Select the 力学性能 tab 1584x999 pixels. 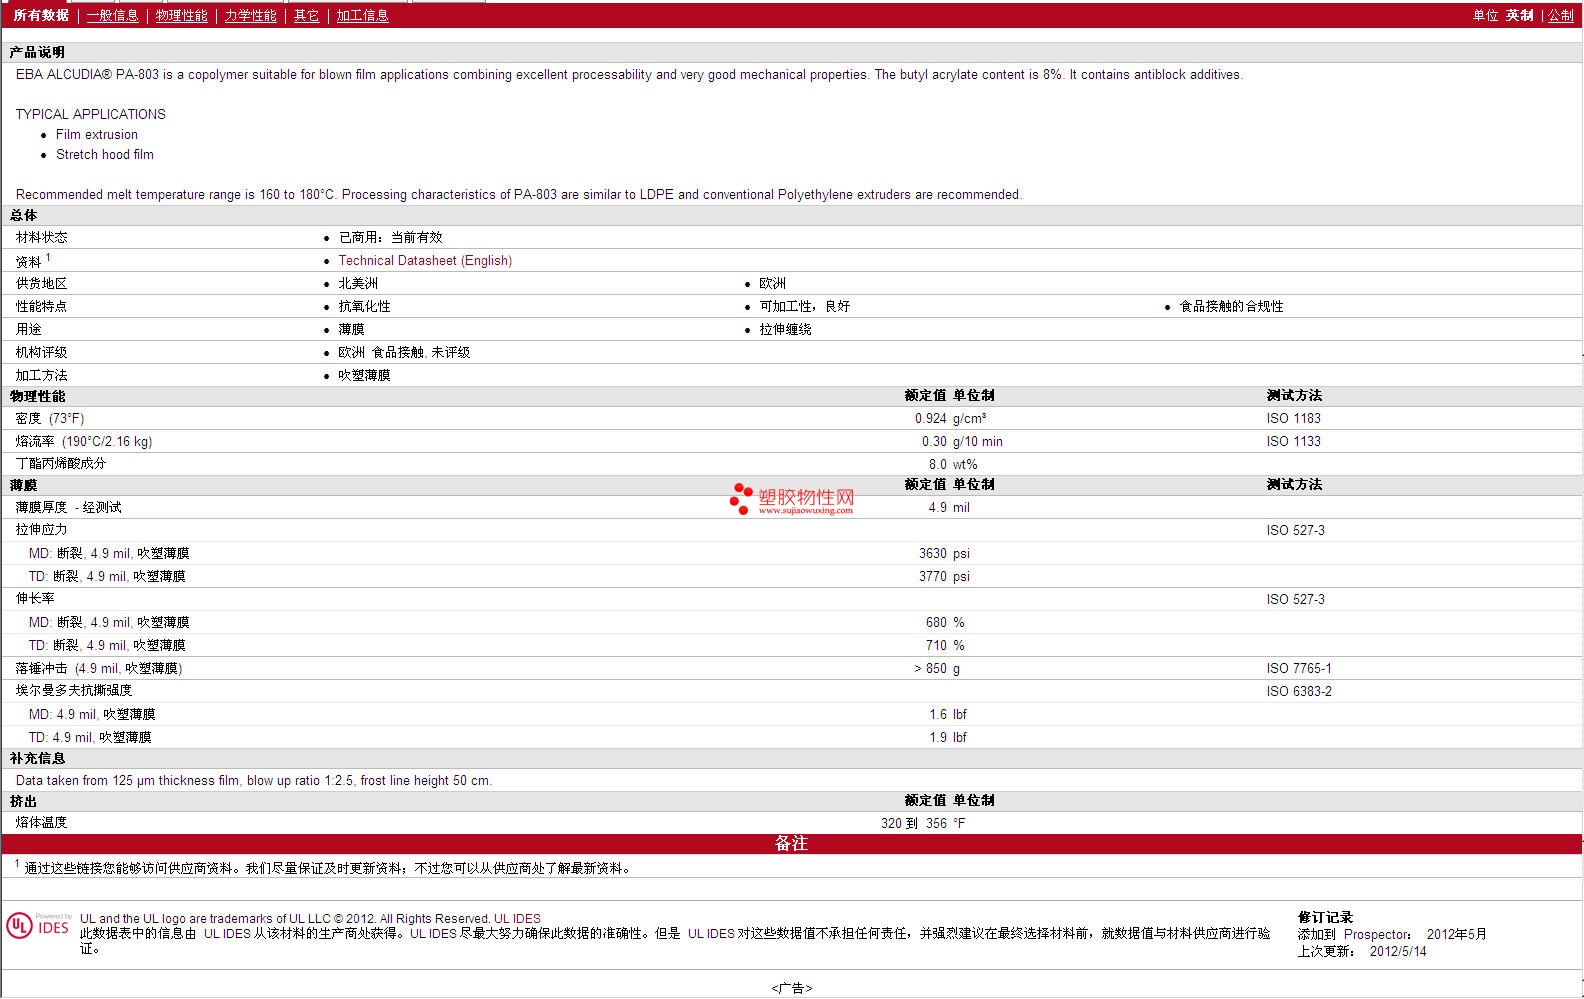coord(250,16)
